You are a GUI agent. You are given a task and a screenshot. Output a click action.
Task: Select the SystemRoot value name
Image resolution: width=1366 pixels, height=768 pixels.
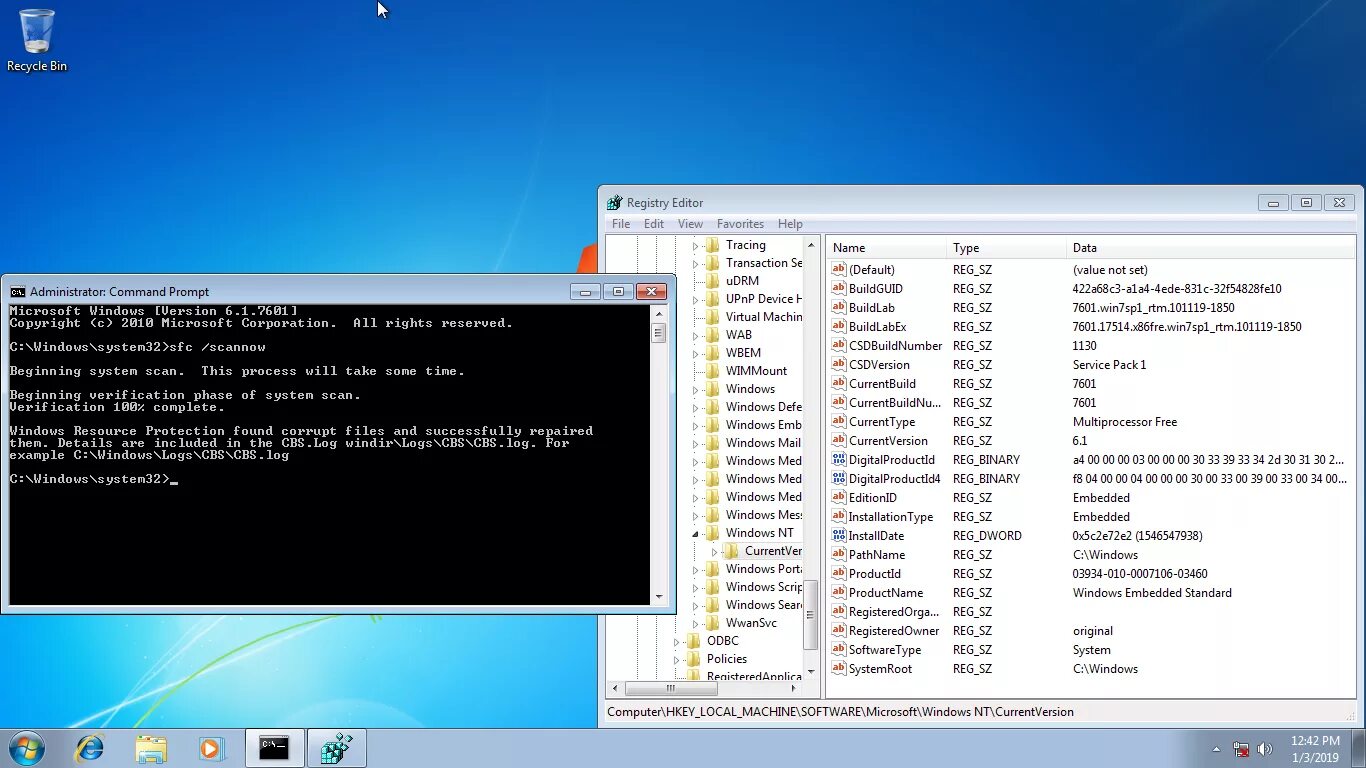click(x=880, y=669)
